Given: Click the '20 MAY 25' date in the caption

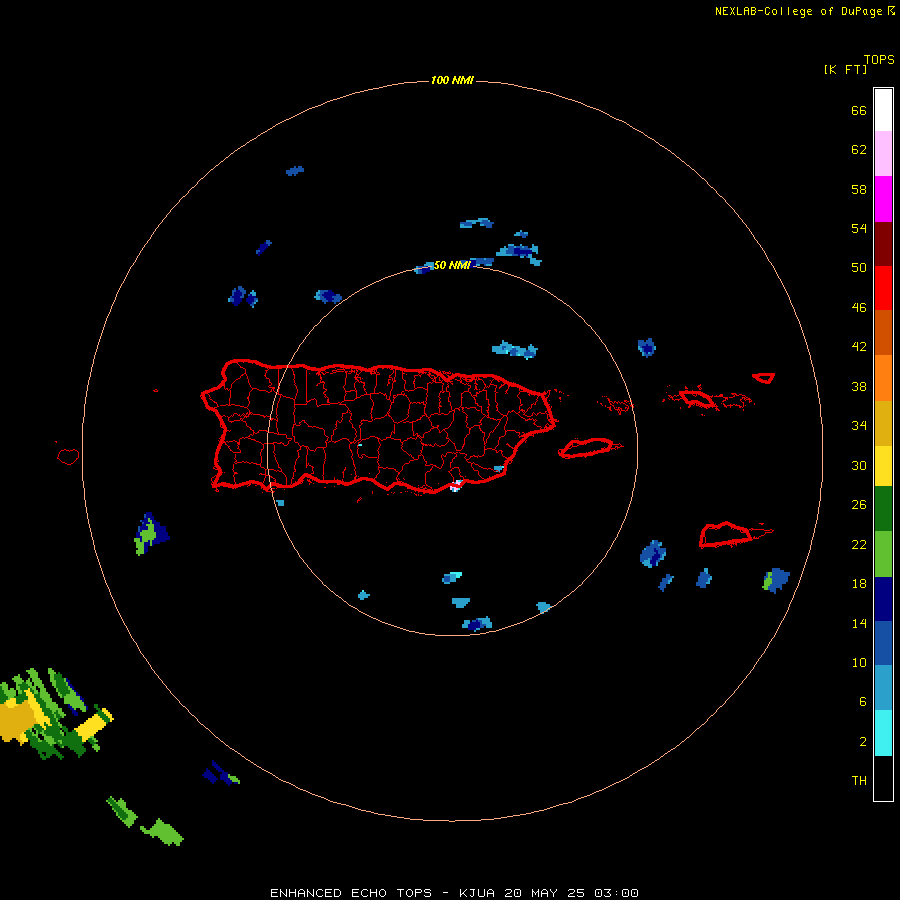Looking at the screenshot, I should click(544, 893).
